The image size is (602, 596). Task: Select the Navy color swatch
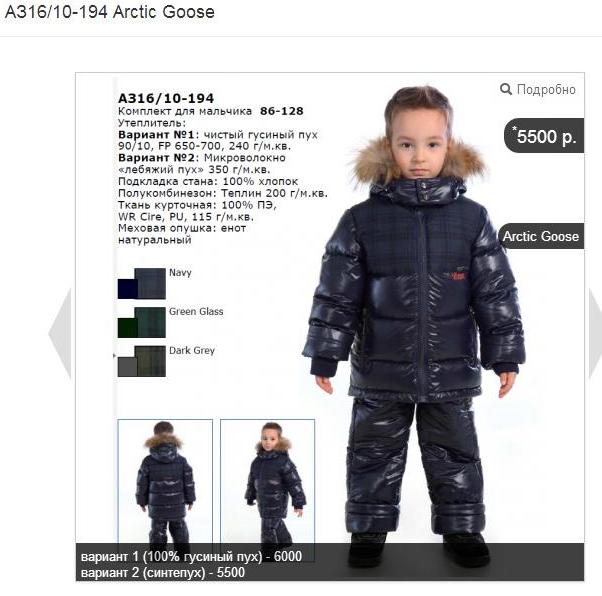click(x=142, y=283)
